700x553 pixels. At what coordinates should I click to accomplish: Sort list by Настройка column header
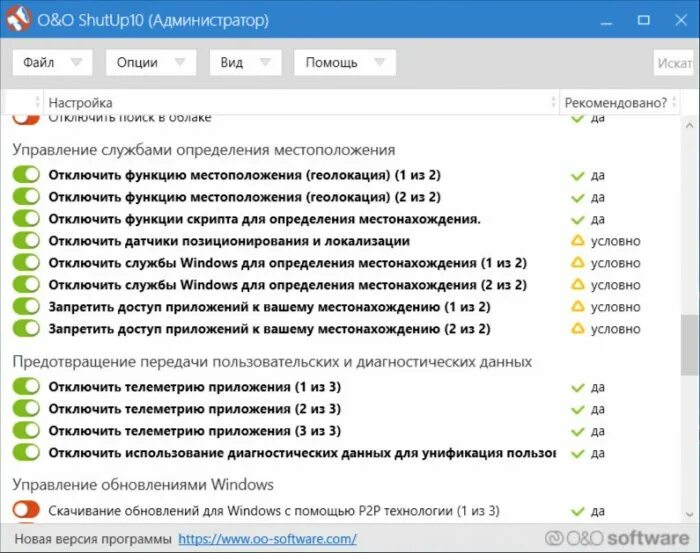coord(299,103)
